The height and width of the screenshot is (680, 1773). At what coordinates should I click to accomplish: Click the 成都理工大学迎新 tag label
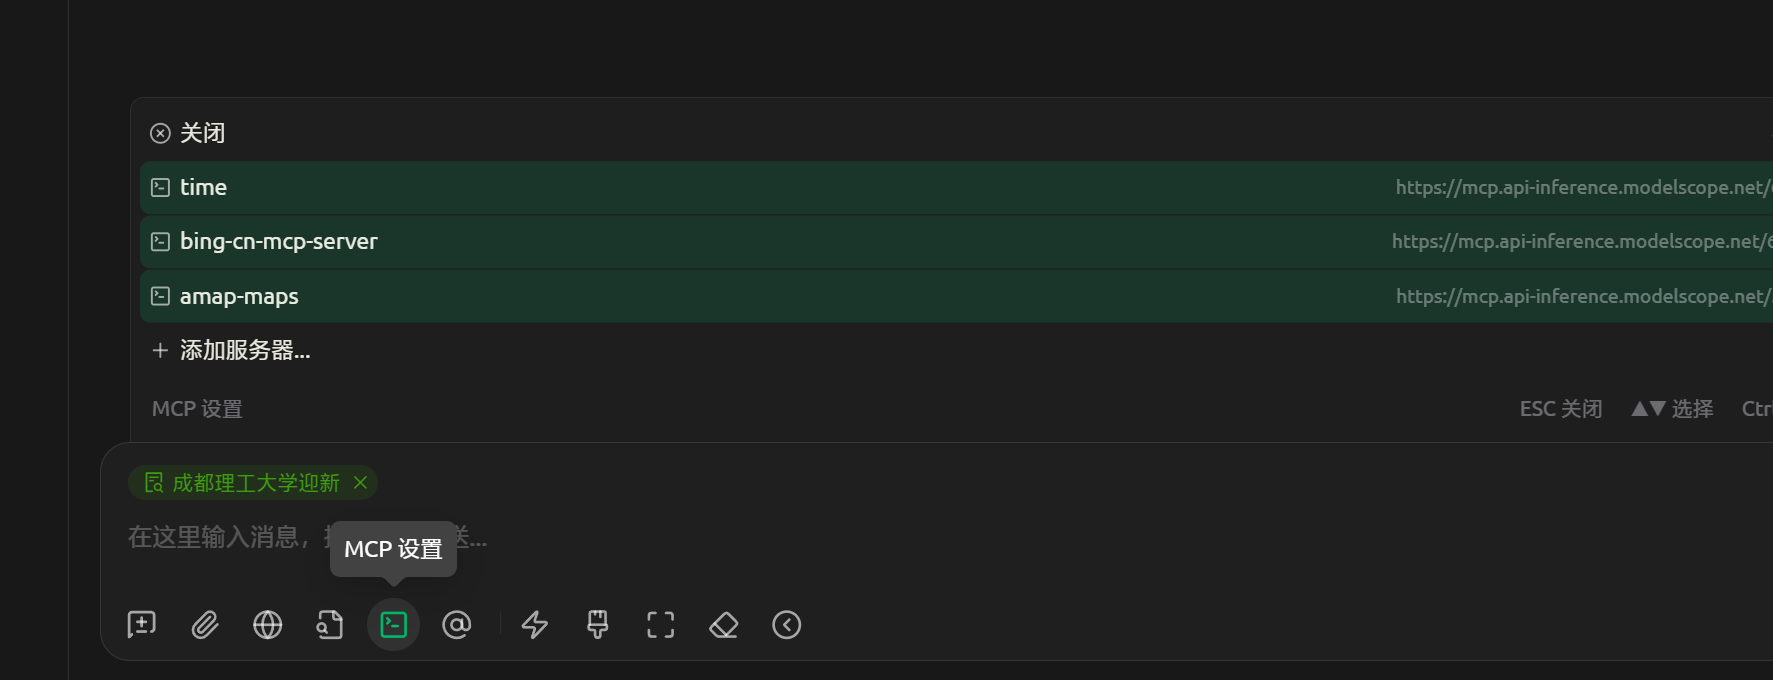click(x=255, y=483)
